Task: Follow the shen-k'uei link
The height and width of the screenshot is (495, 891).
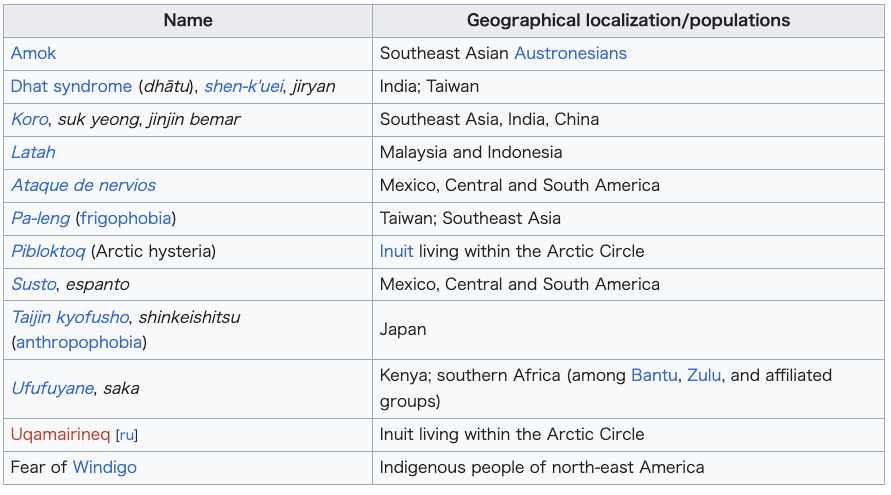Action: pos(243,86)
